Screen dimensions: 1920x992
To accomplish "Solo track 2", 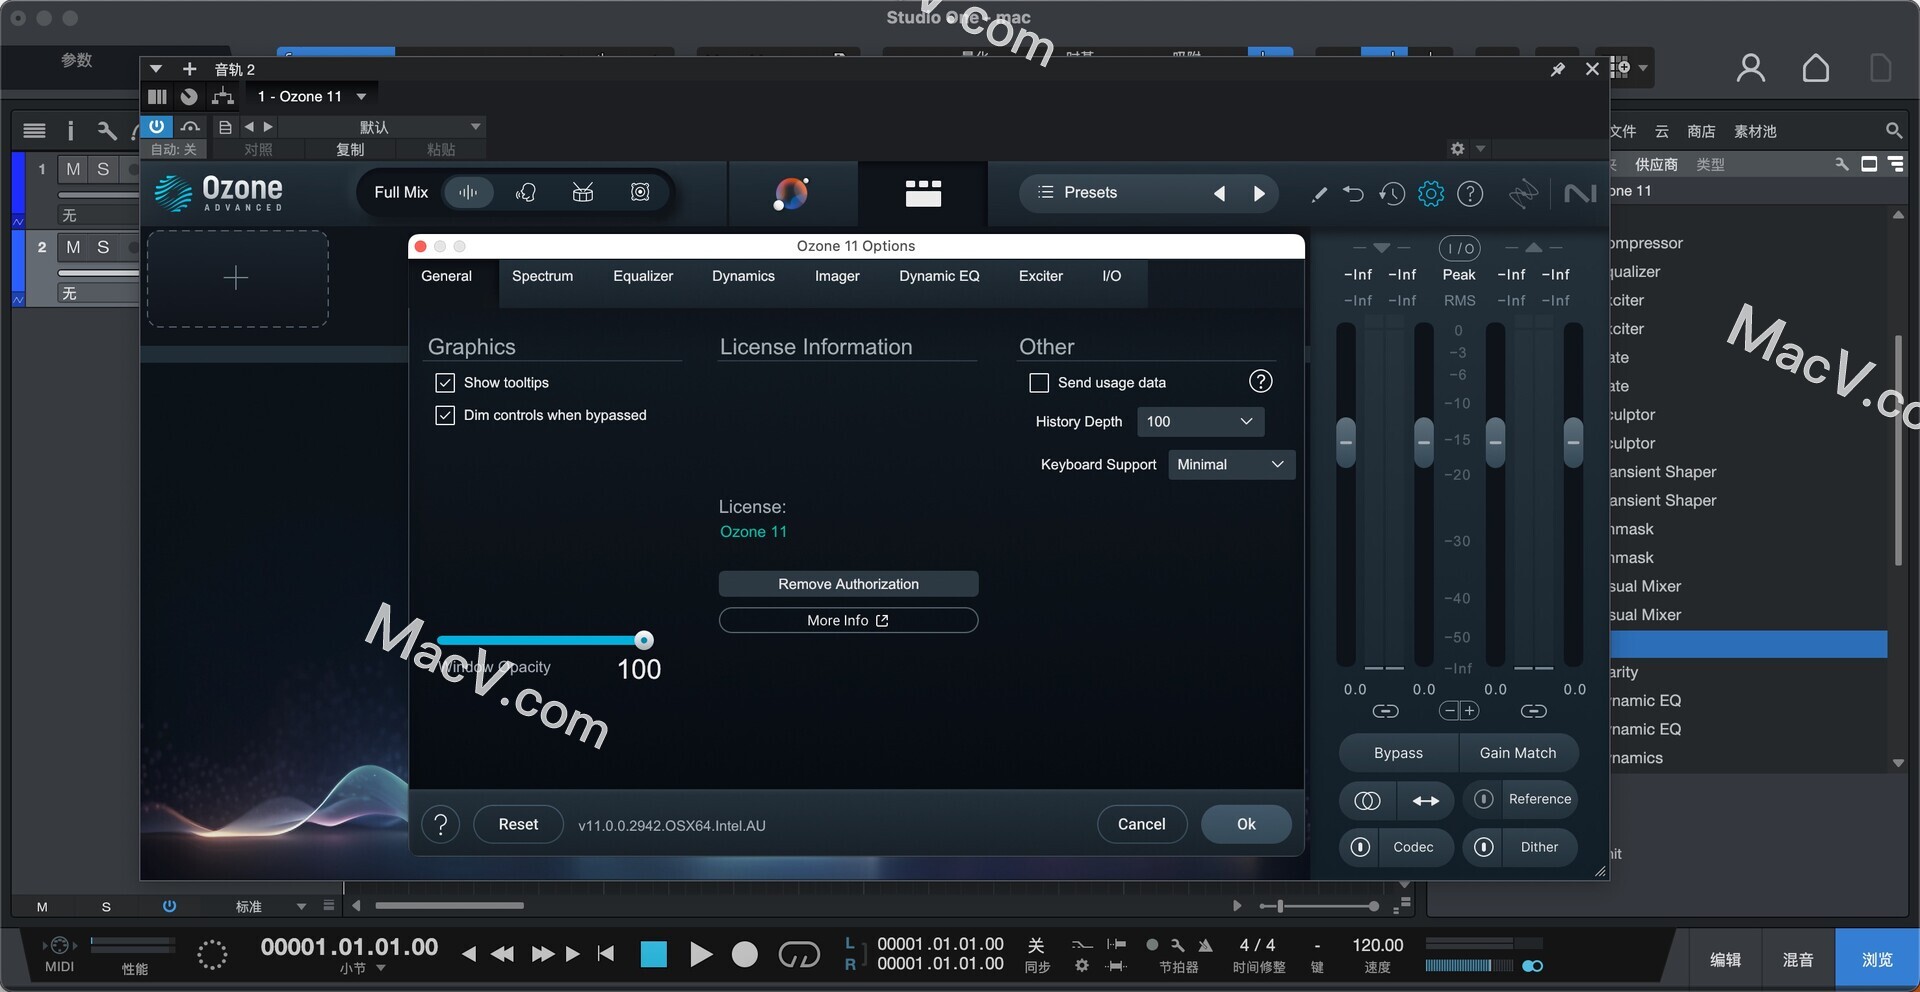I will (103, 247).
